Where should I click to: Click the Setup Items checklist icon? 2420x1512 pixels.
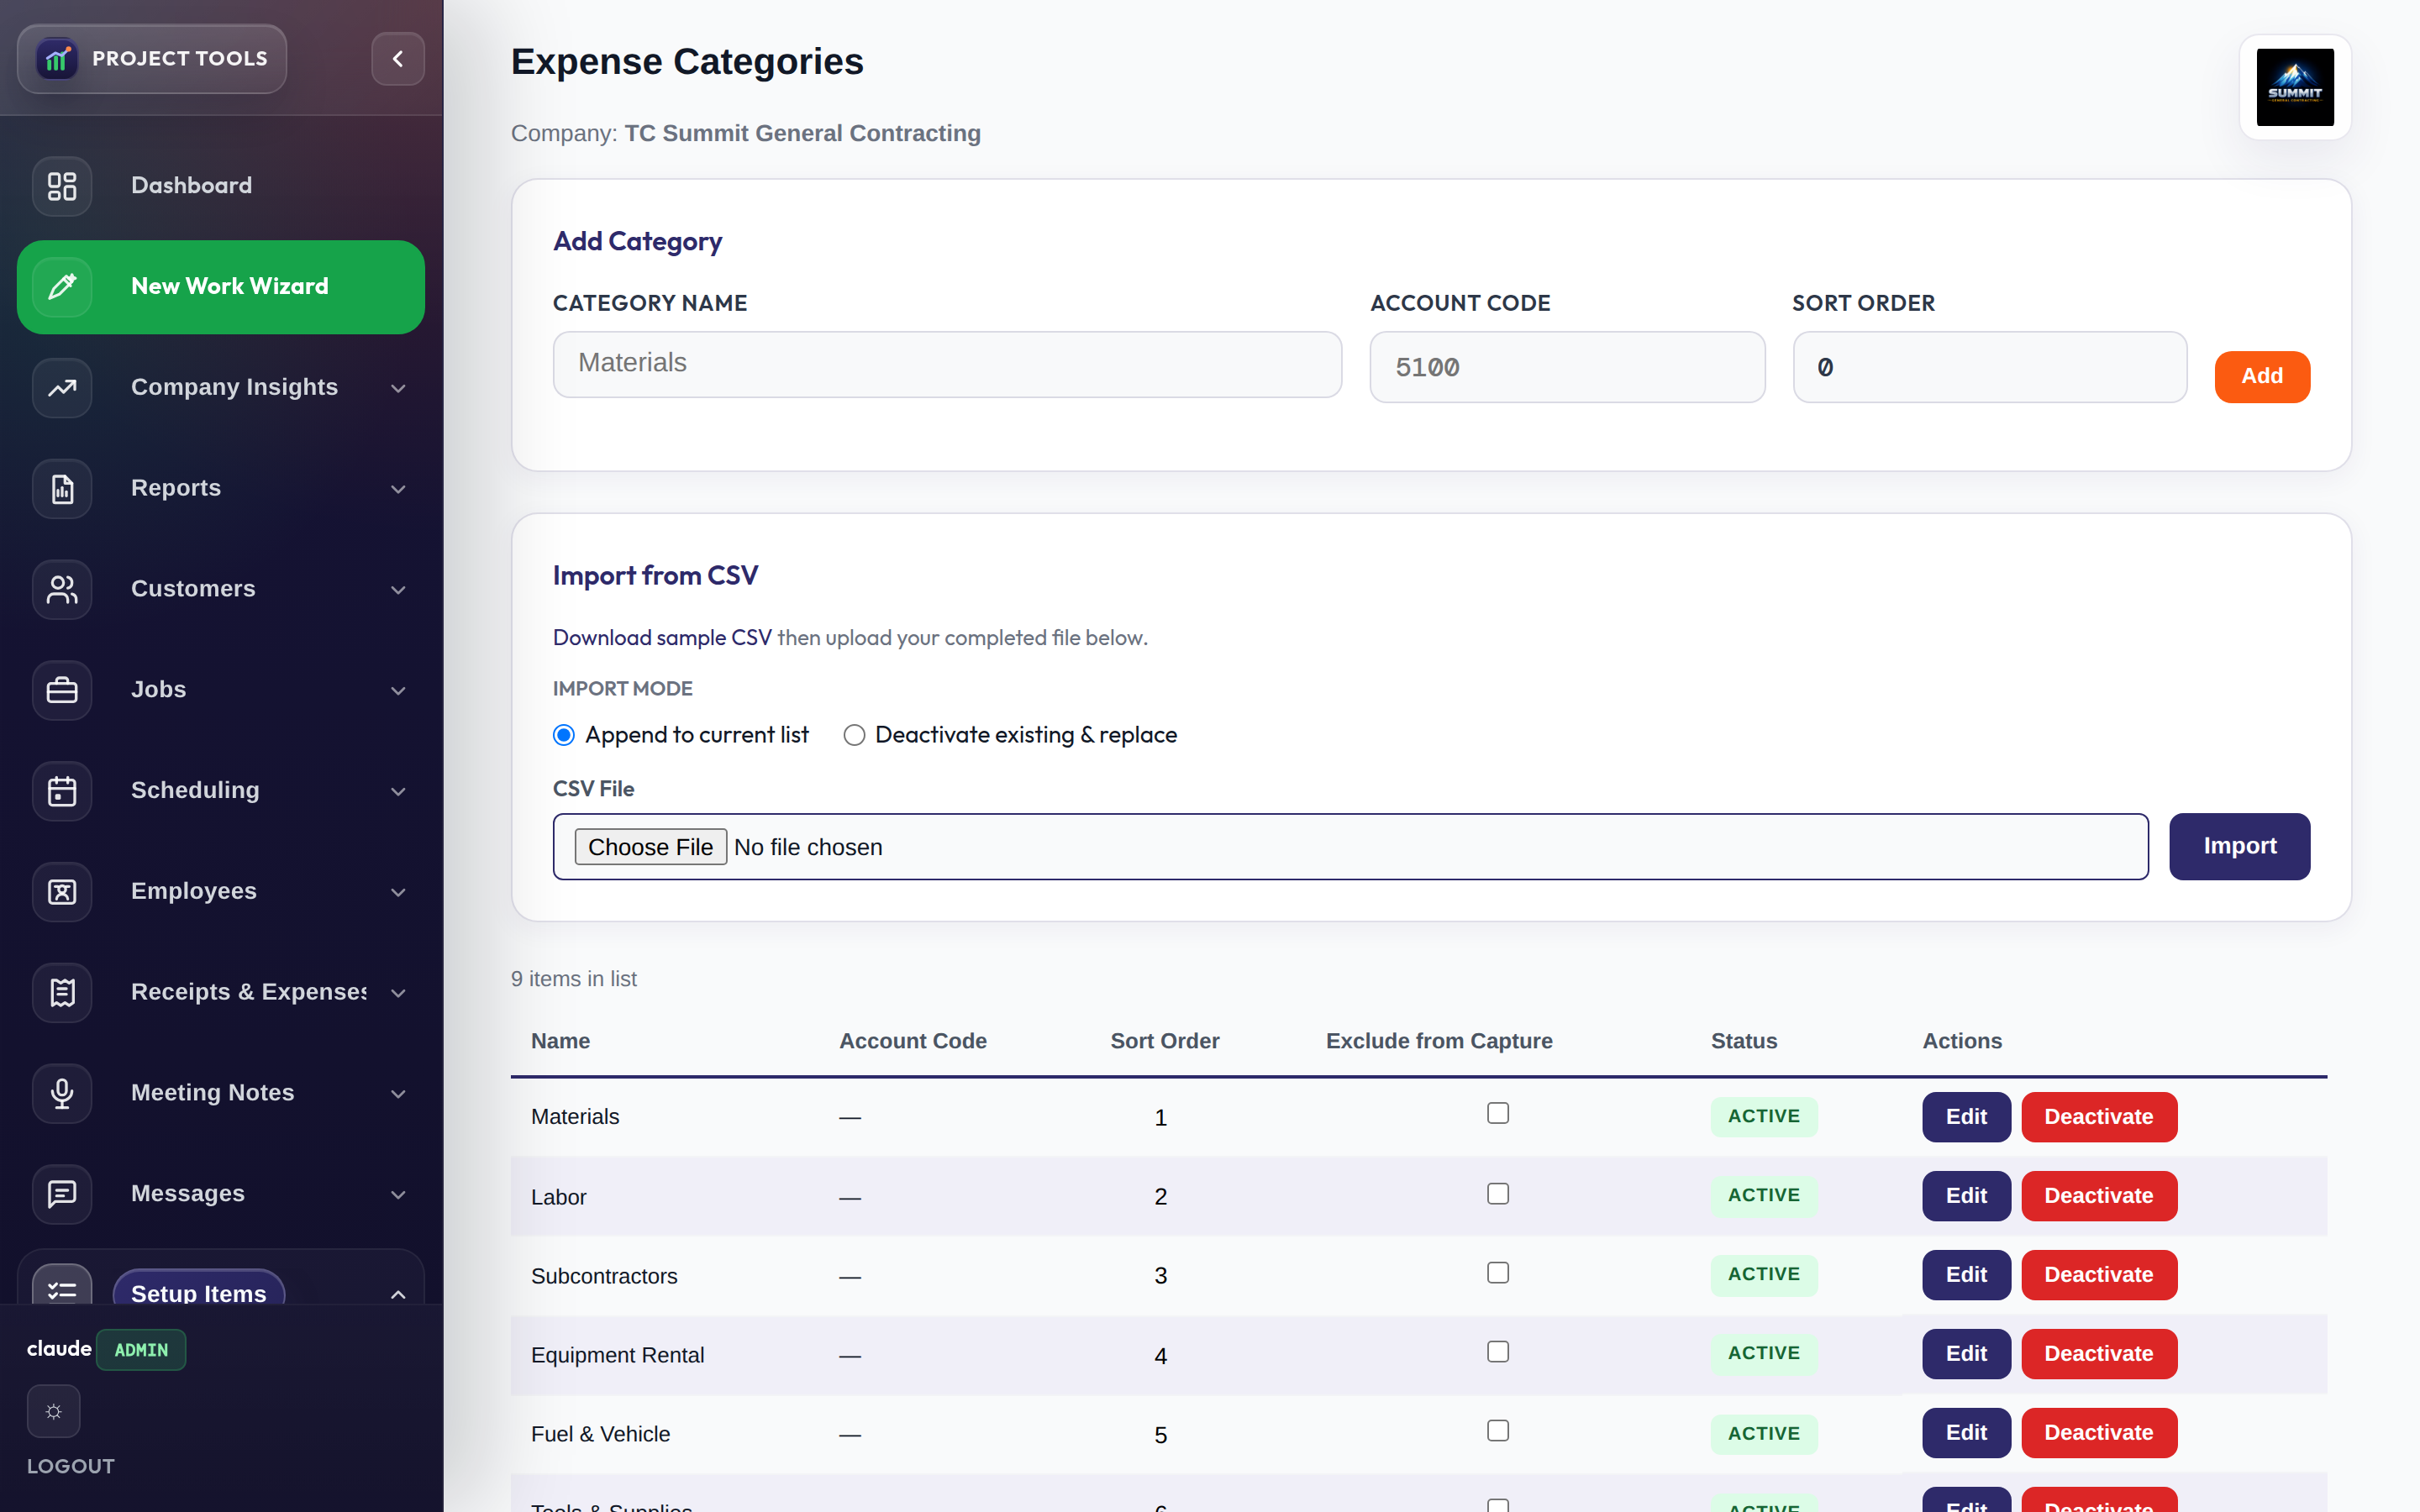tap(62, 1287)
